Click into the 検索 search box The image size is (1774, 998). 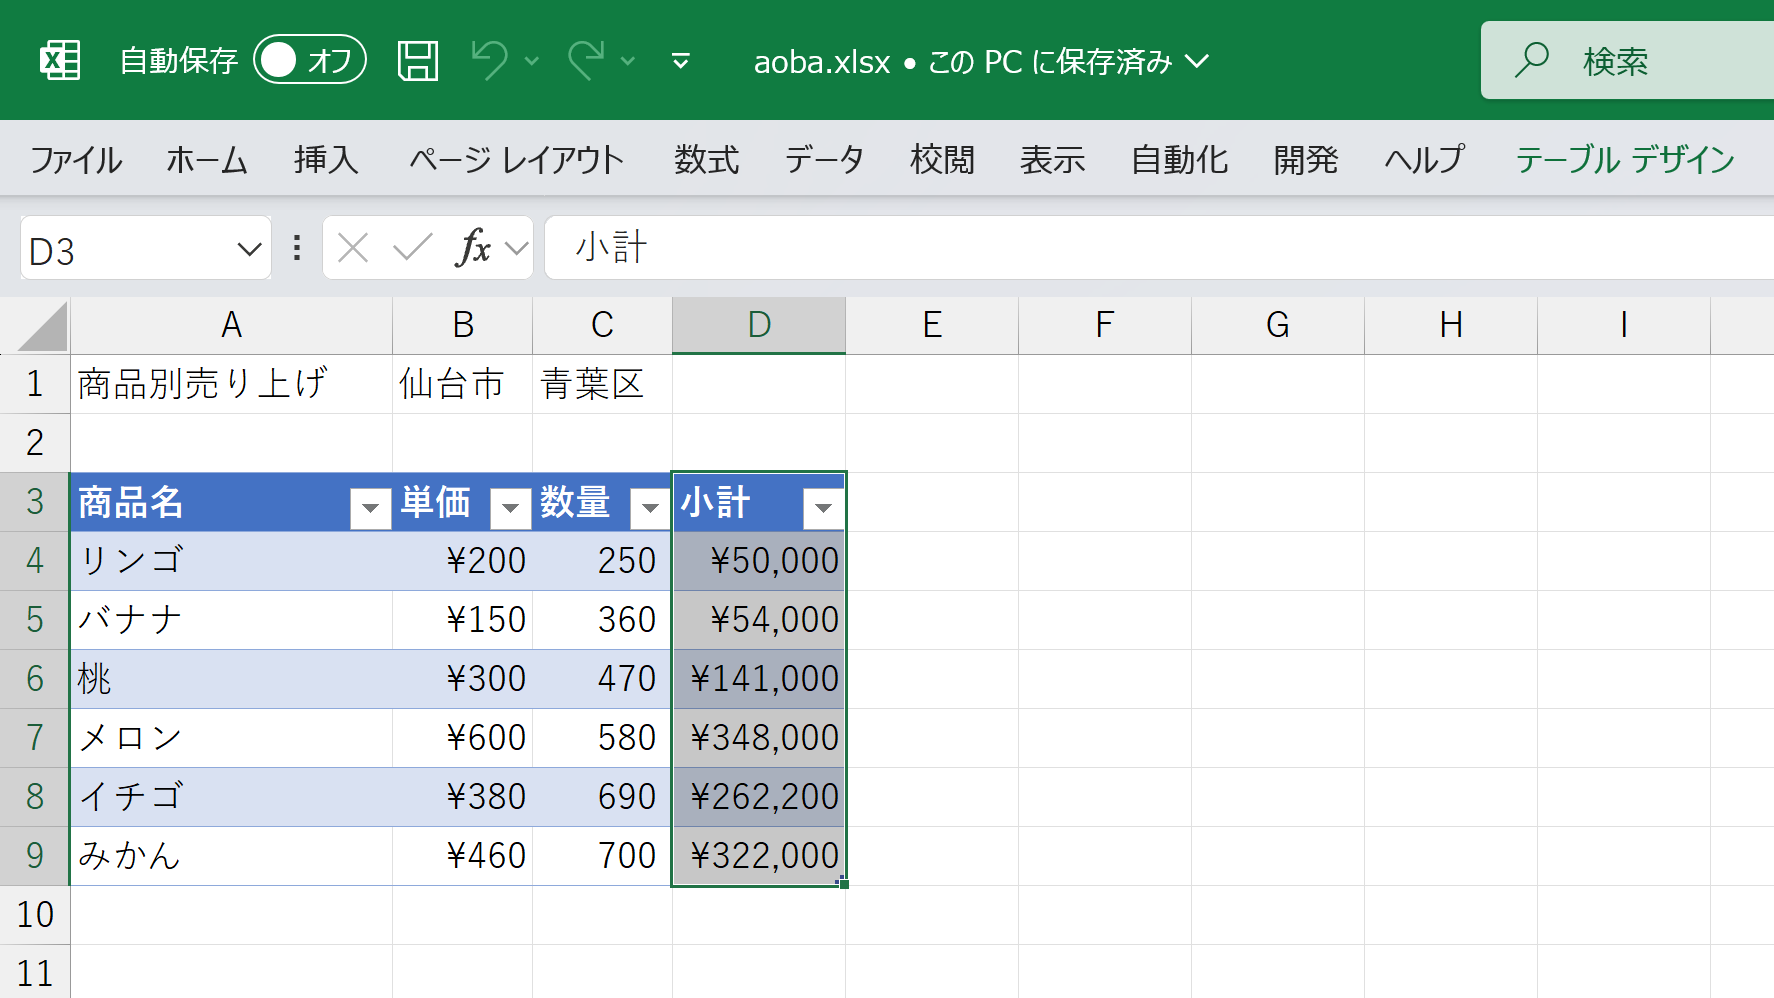[x=1628, y=60]
